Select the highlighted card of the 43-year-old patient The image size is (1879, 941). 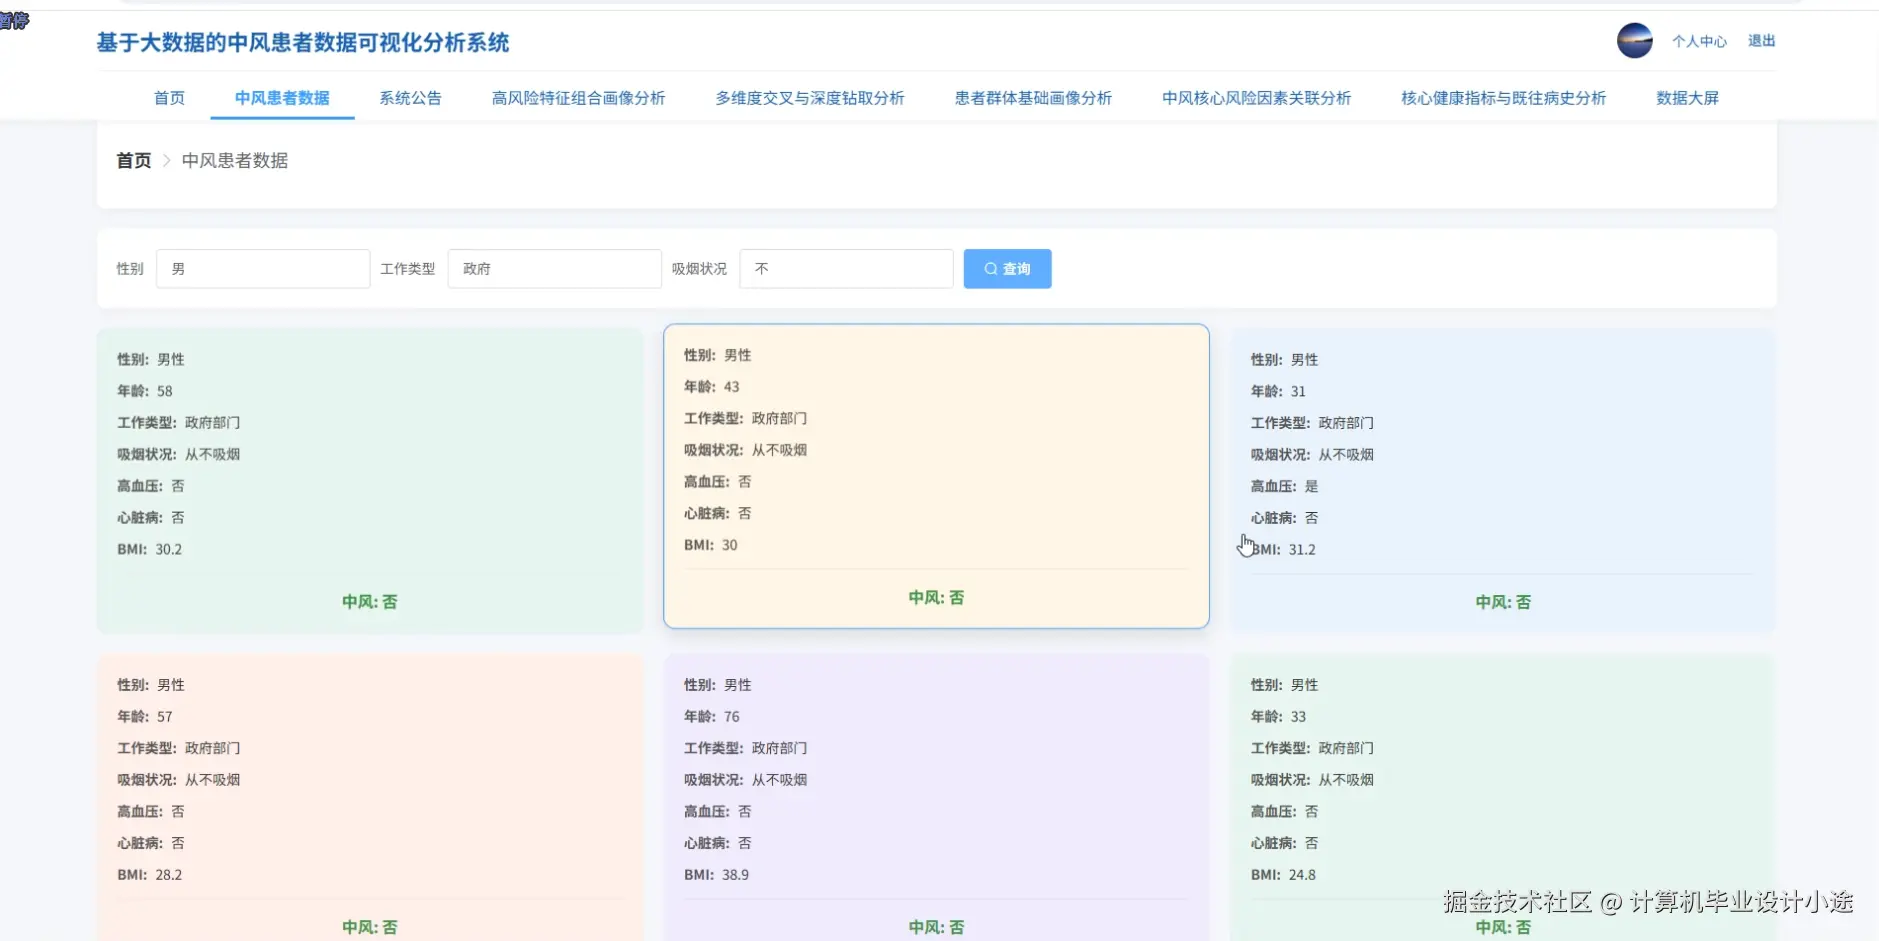point(936,476)
